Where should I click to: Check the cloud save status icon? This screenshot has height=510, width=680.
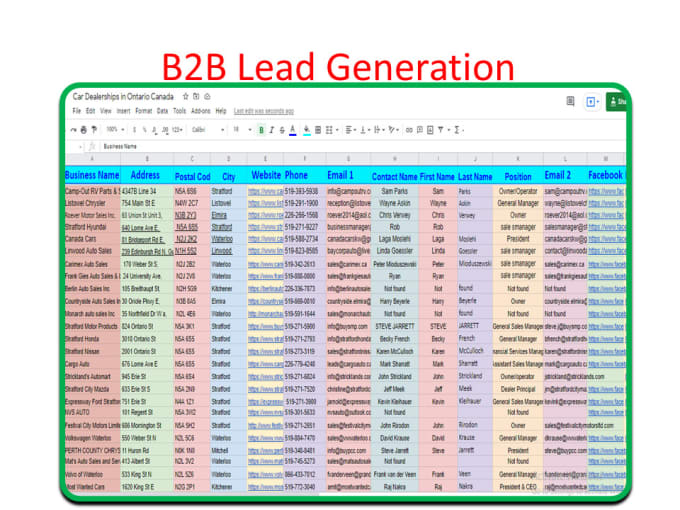tap(207, 96)
